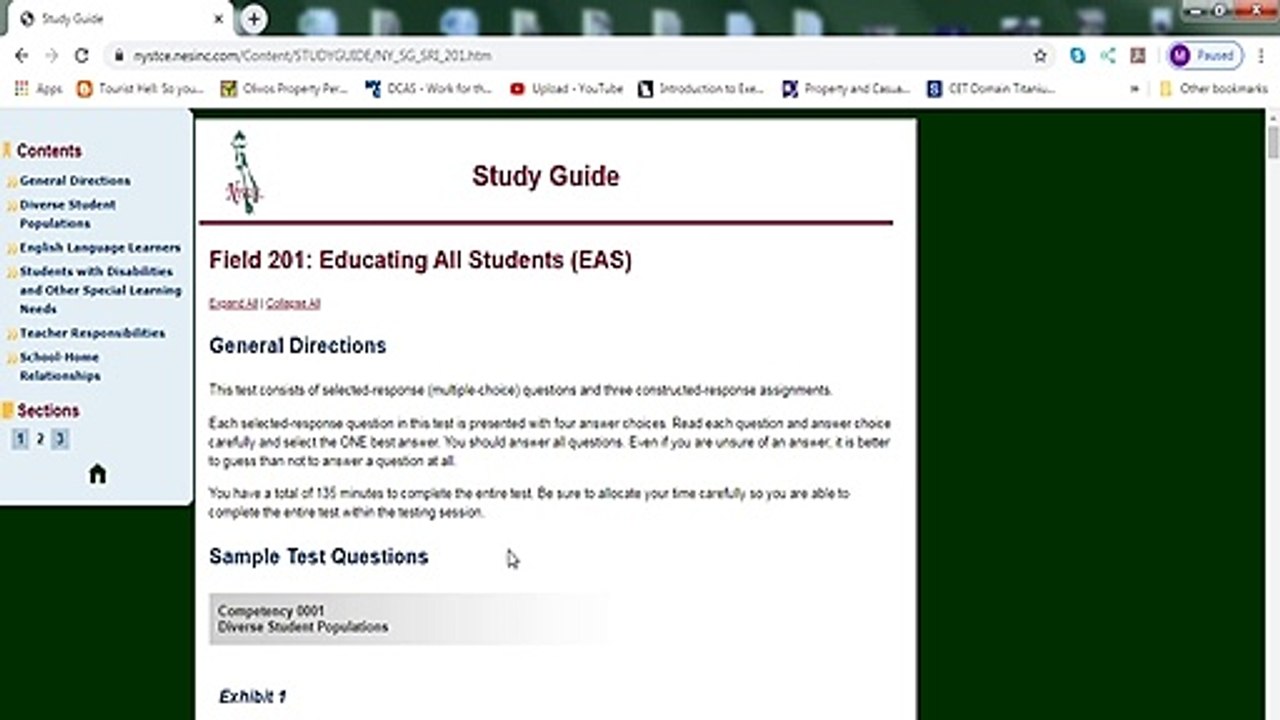Click the Sample Test Questions heading
The image size is (1280, 720).
tap(318, 557)
